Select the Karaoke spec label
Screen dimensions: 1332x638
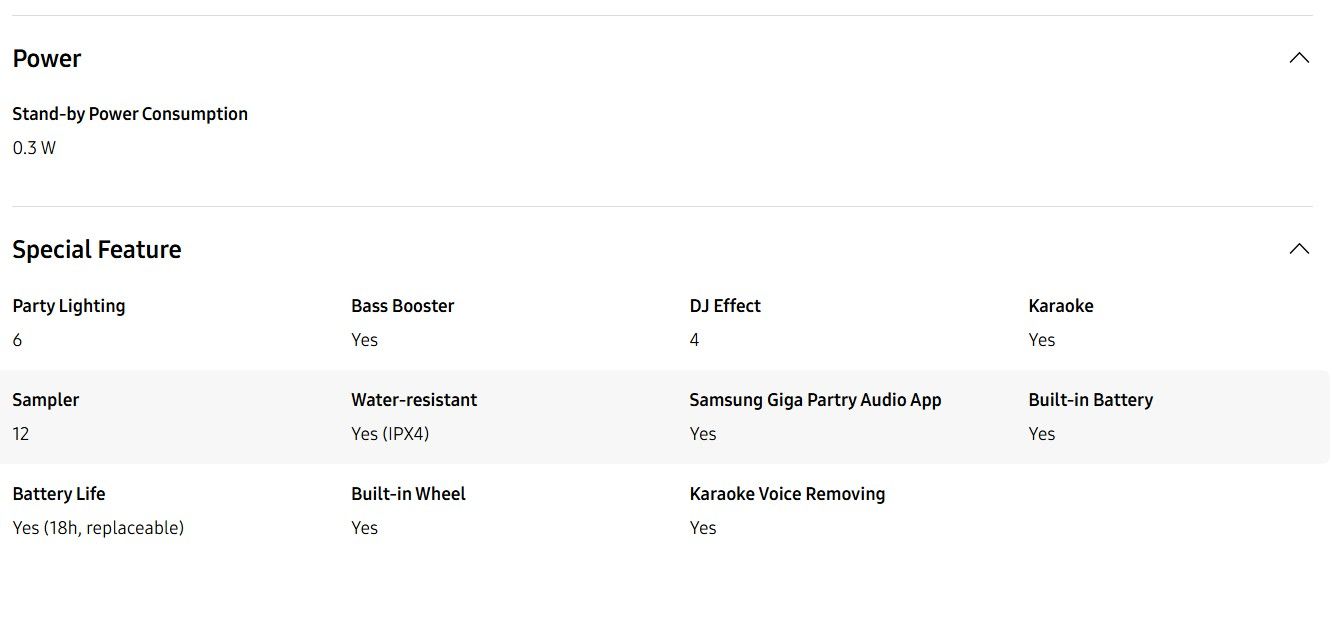click(1060, 306)
